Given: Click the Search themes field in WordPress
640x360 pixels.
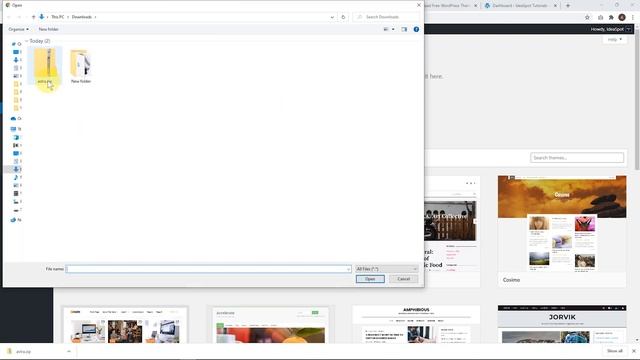Looking at the screenshot, I should tap(577, 158).
